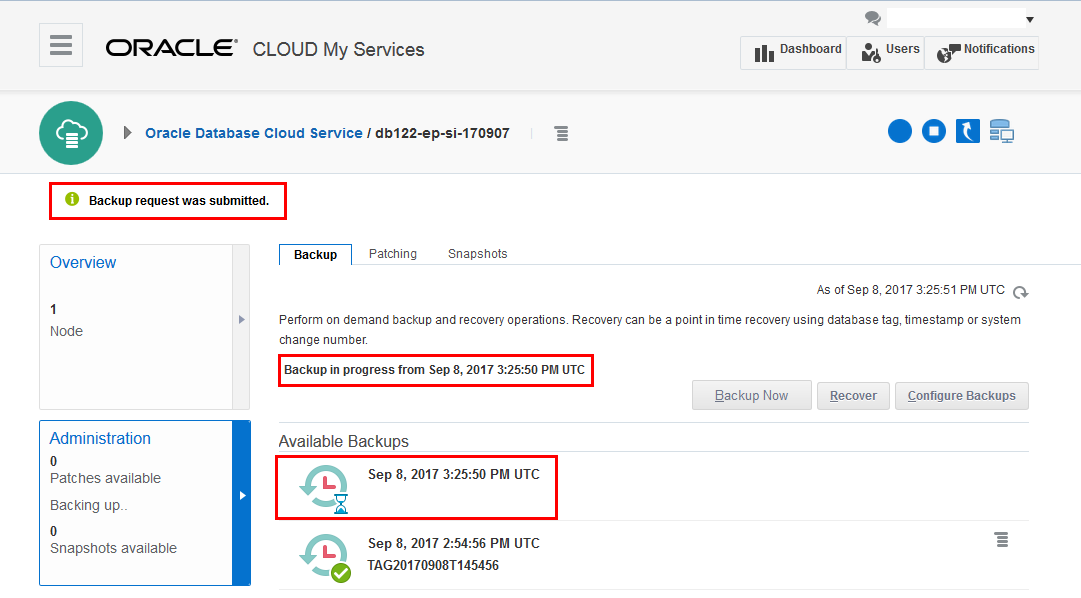Expand the breadcrumb triangle before Oracle Database Cloud Service
Image resolution: width=1081 pixels, height=598 pixels.
point(128,133)
